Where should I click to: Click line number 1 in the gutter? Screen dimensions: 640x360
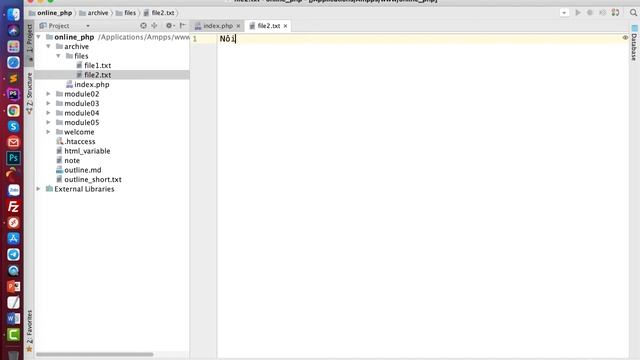click(x=195, y=39)
